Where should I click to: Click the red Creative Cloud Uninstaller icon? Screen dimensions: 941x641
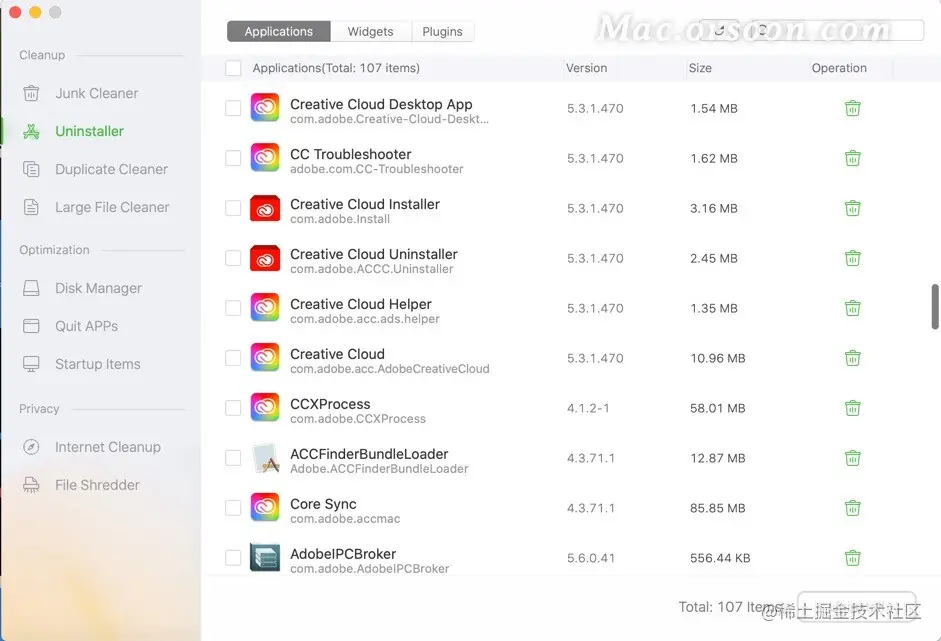click(x=265, y=258)
